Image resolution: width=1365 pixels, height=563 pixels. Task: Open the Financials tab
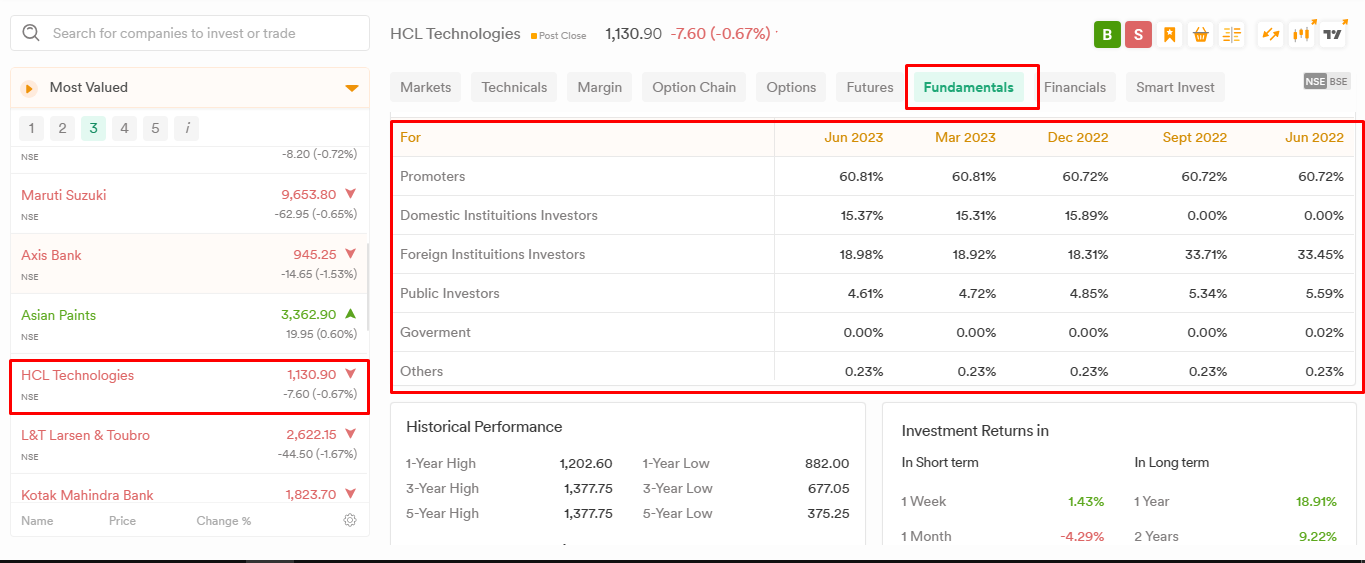[x=1075, y=87]
